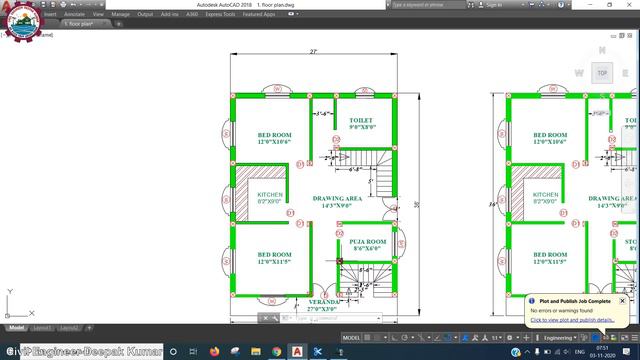This screenshot has height=360, width=640.
Task: Open the Express Tools ribbon tab
Action: 220,14
